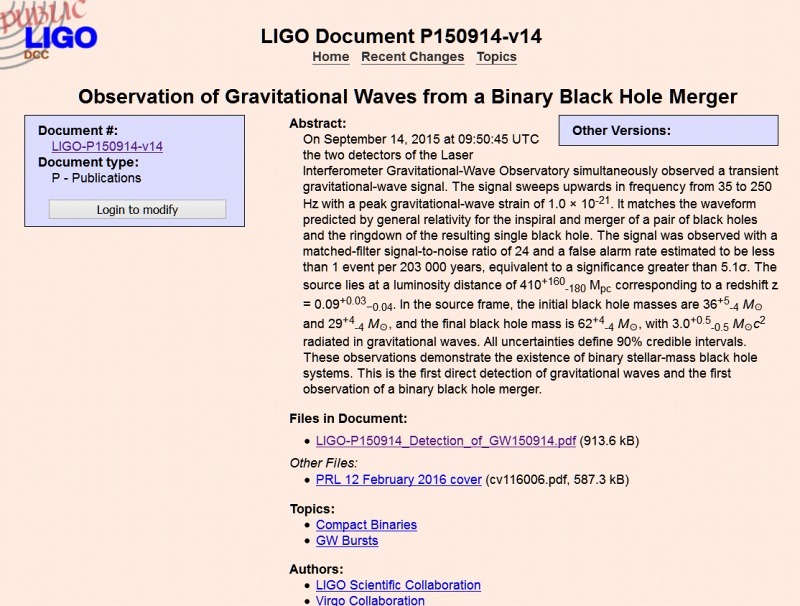This screenshot has width=800, height=606.
Task: Click the 'P - Publications' document type text
Action: (96, 178)
